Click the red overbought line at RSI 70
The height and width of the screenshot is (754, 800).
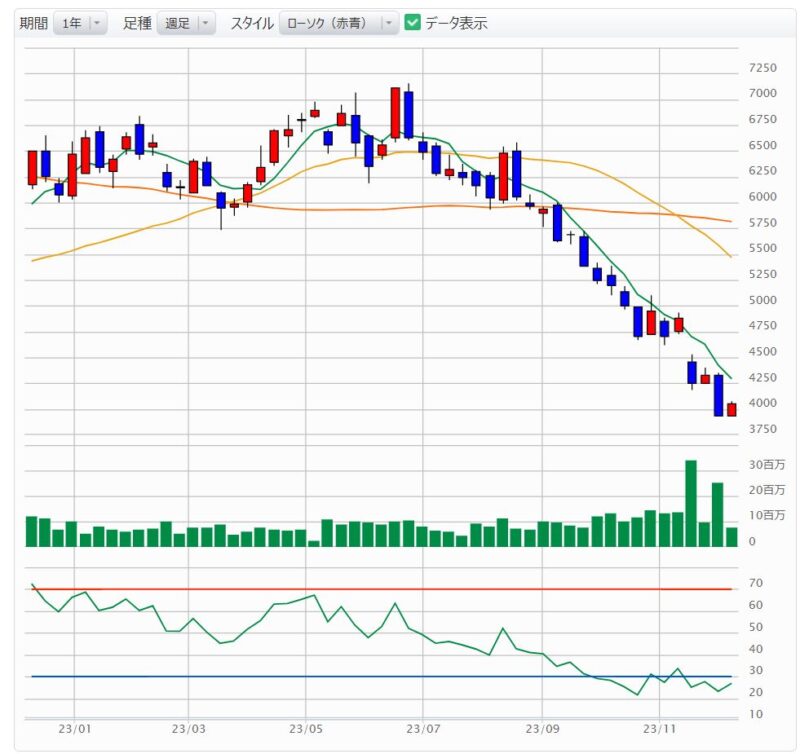coord(382,589)
